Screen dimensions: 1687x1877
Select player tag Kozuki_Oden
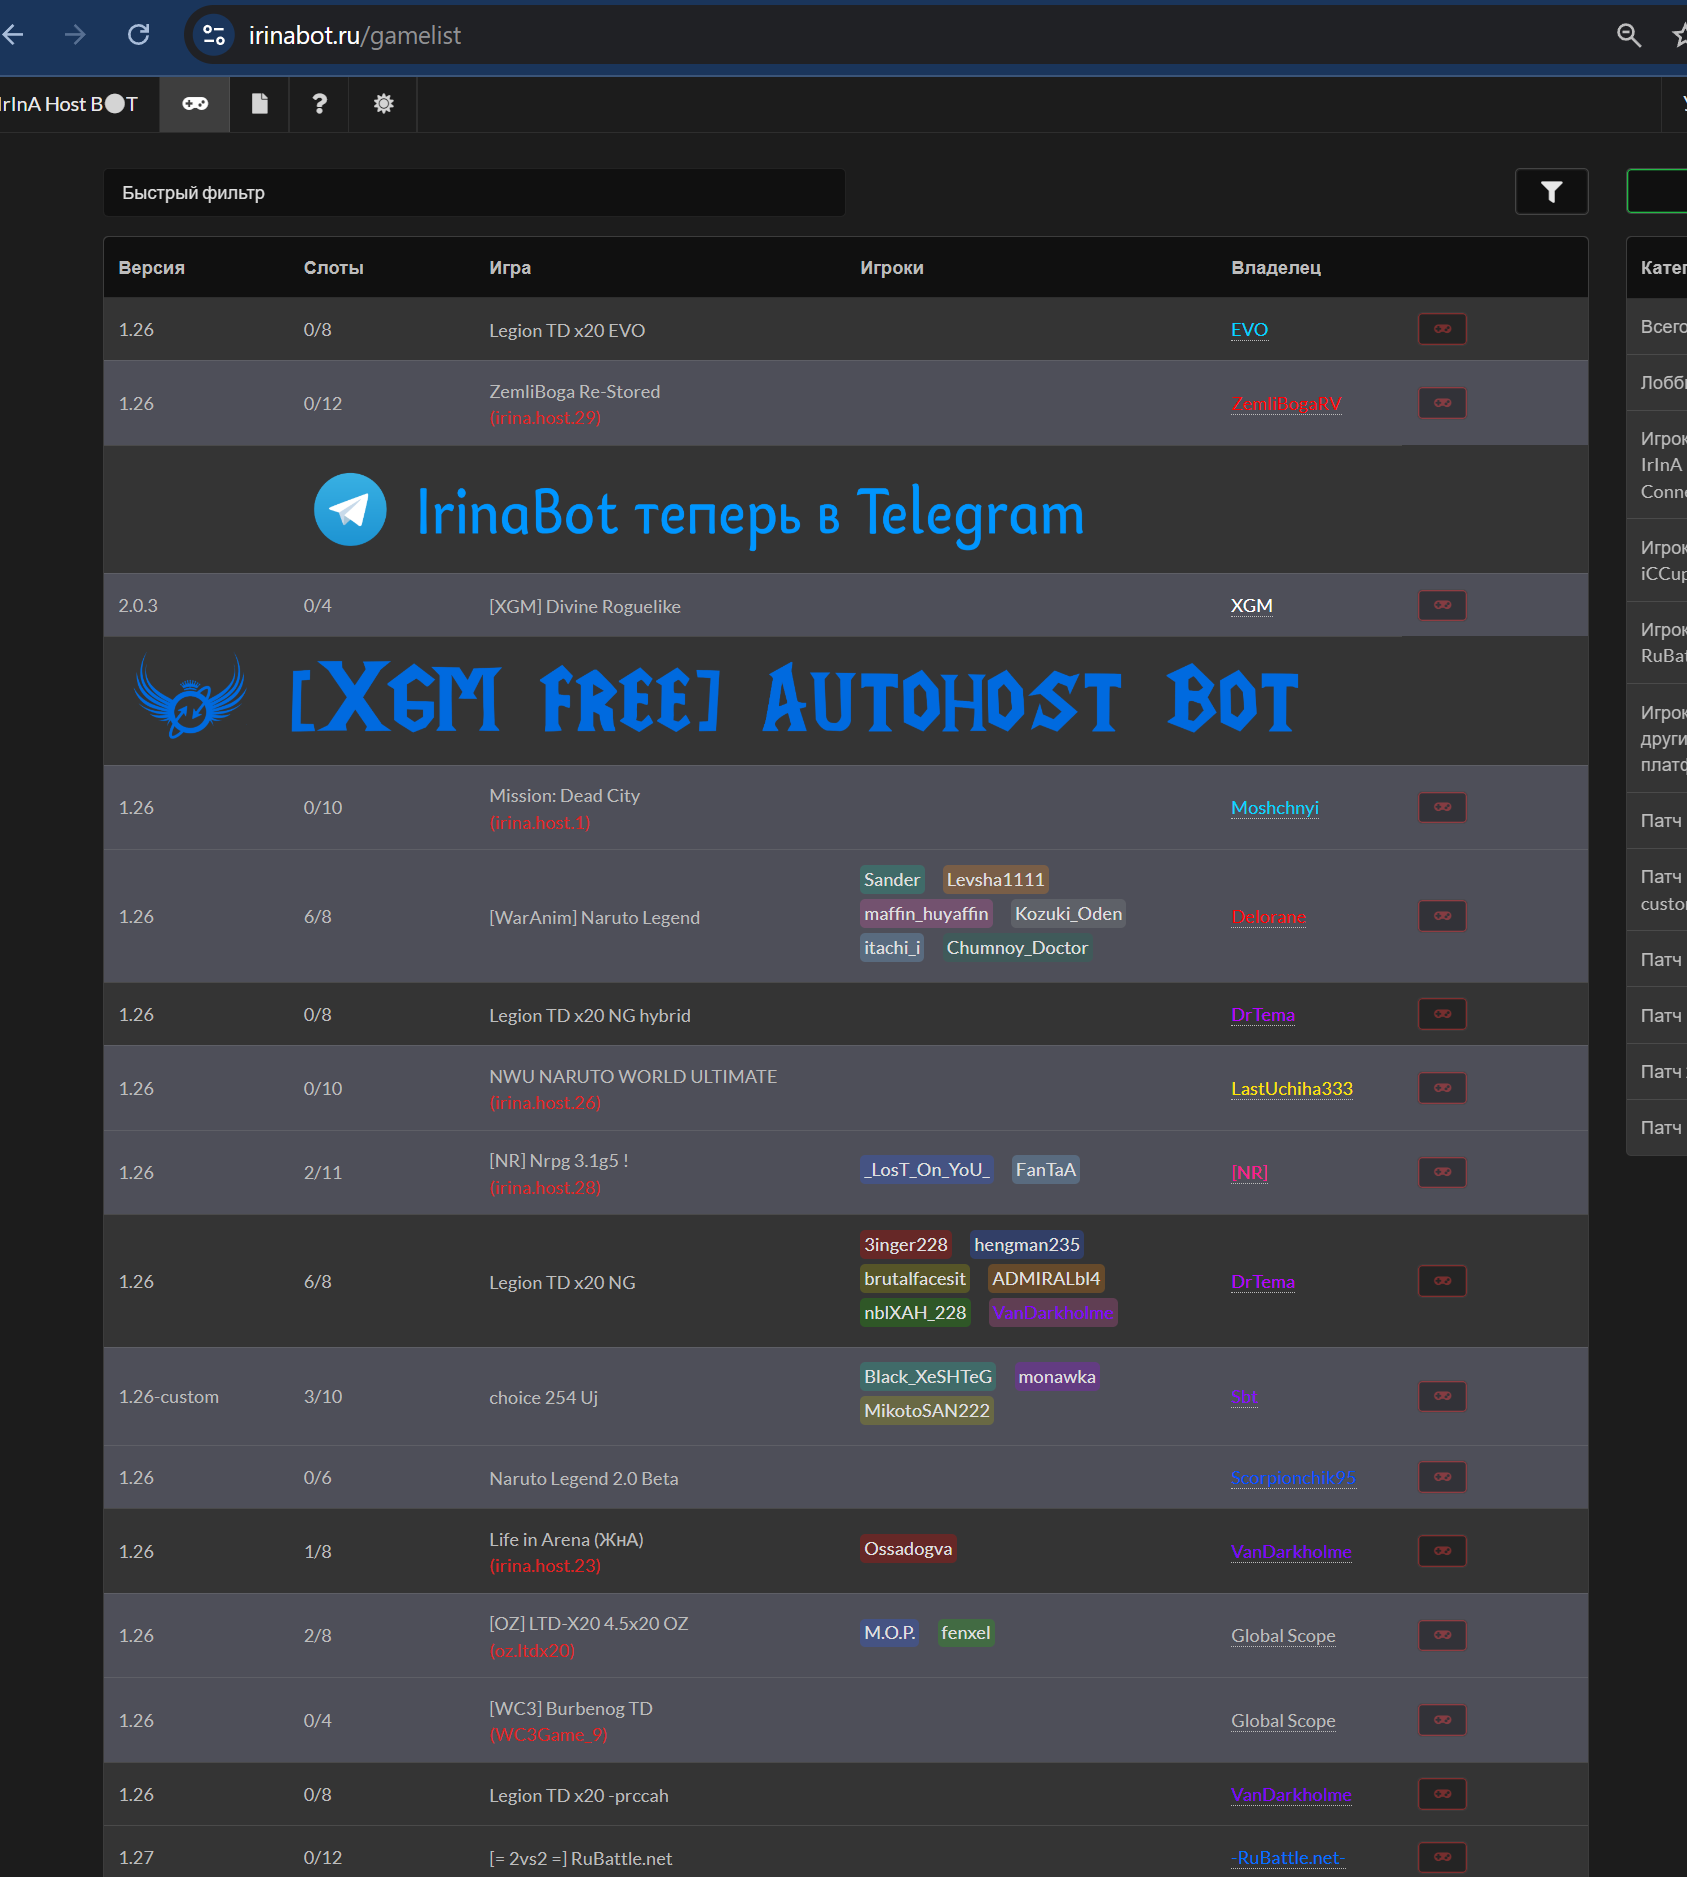click(1068, 914)
